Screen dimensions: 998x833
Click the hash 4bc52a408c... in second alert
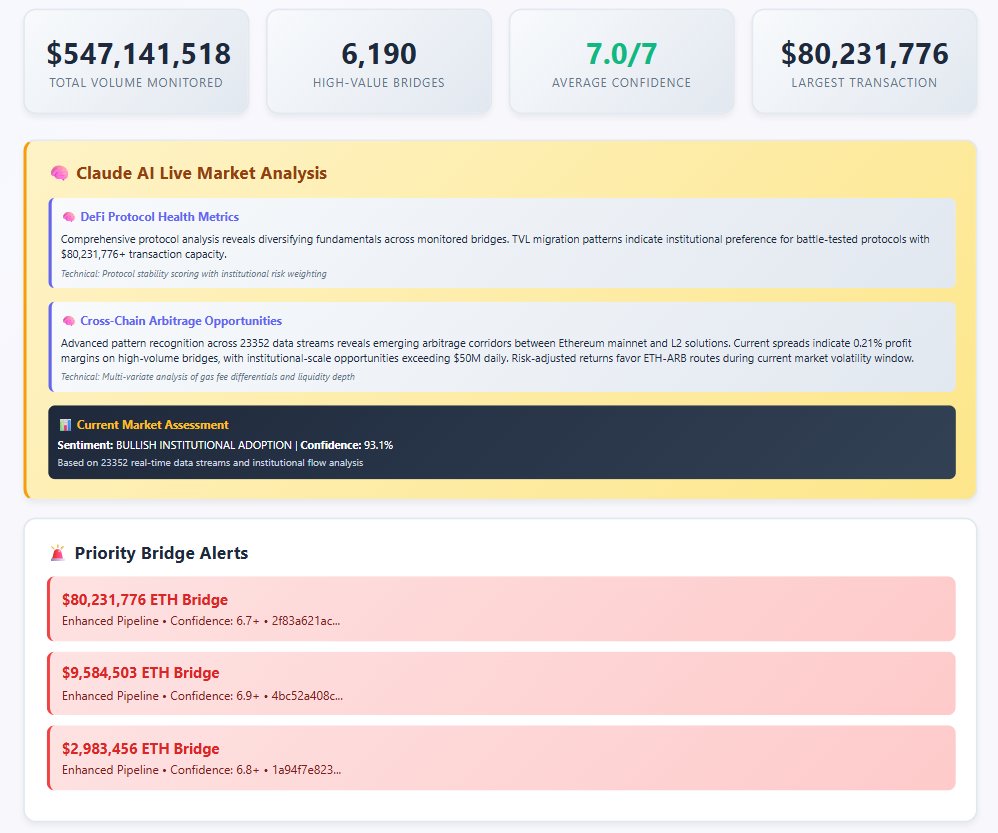click(307, 696)
